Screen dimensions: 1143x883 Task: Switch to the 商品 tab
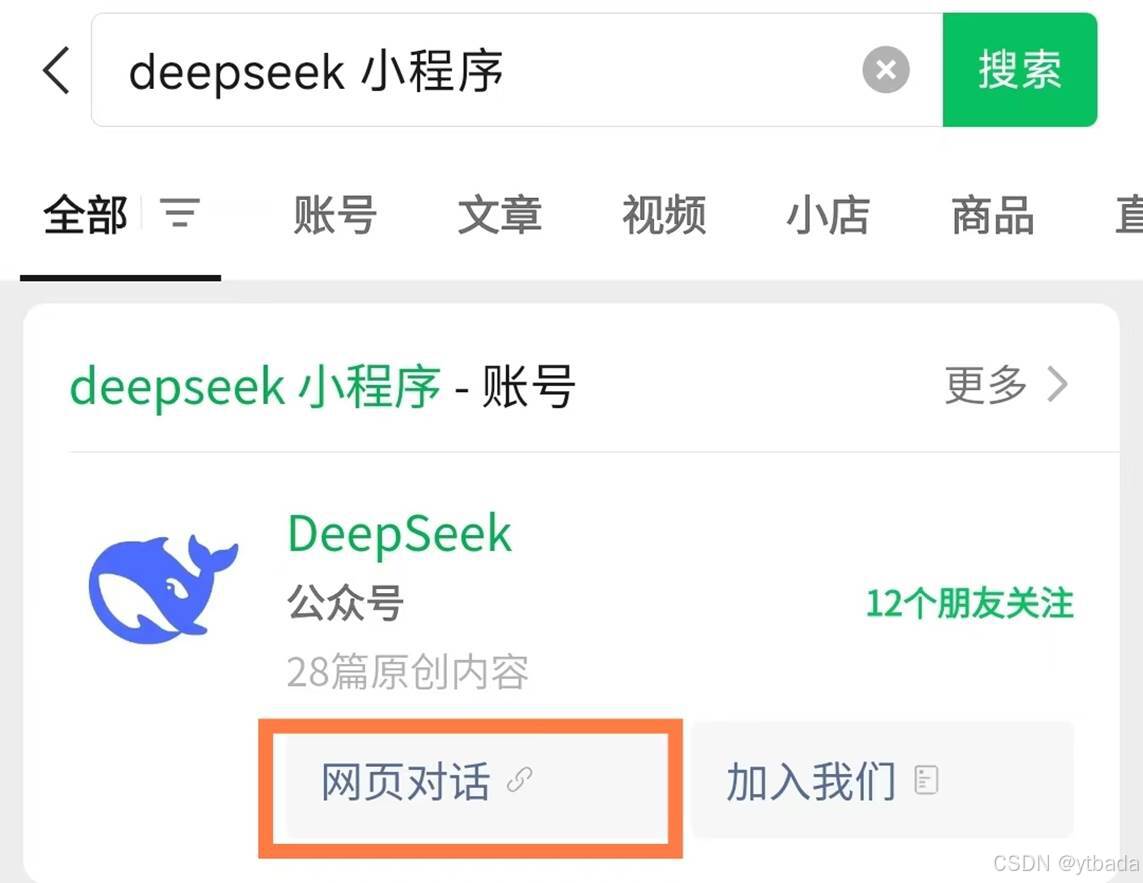pos(993,215)
